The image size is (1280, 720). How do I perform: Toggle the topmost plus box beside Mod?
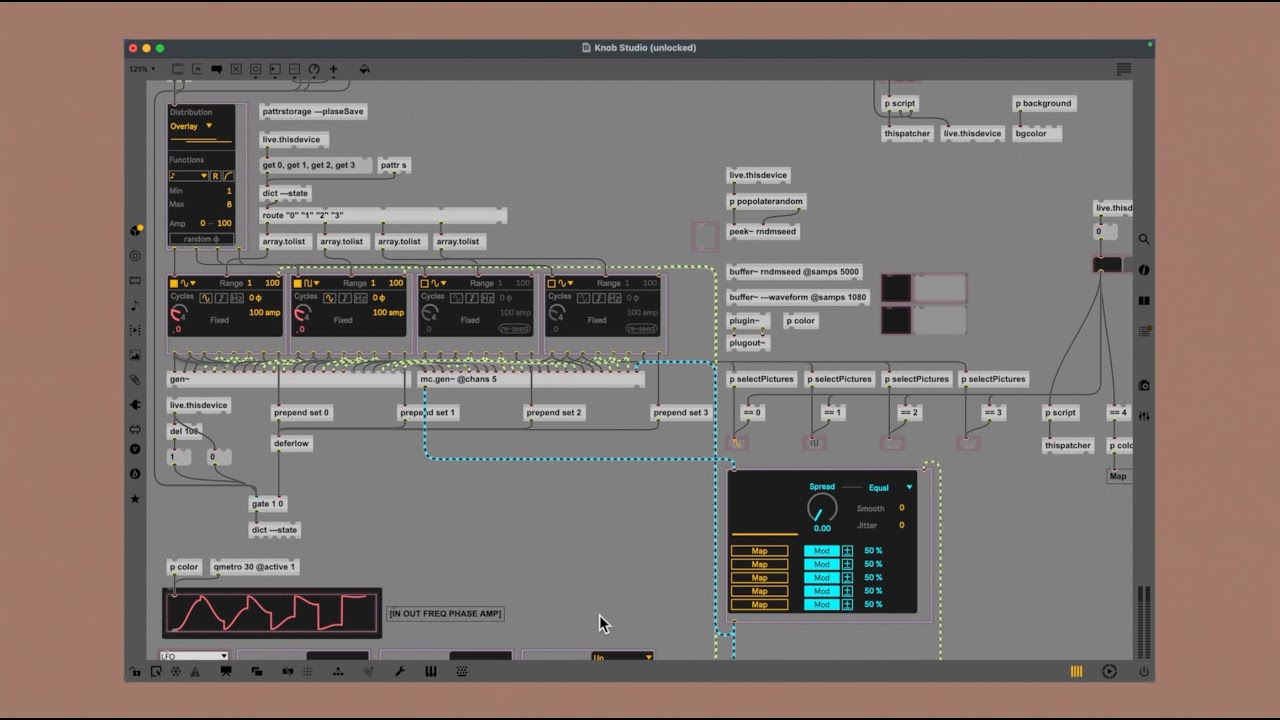847,551
